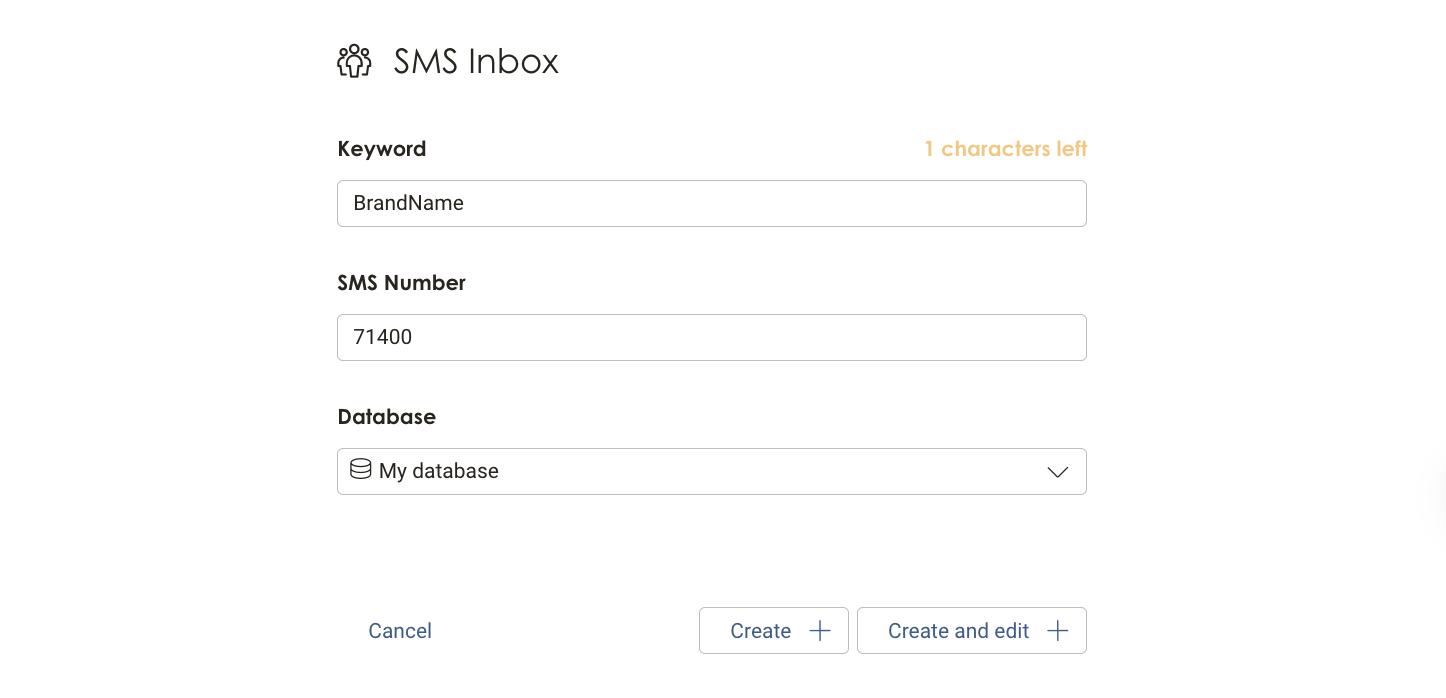Focus the Keyword input field
Viewport: 1446px width, 698px height.
pyautogui.click(x=712, y=203)
